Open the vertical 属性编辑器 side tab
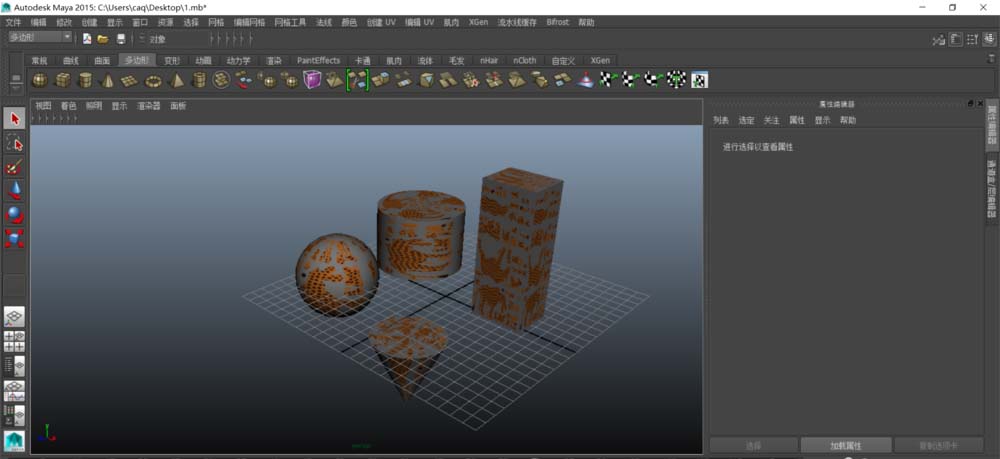Screen dimensions: 1000x459 pos(992,124)
